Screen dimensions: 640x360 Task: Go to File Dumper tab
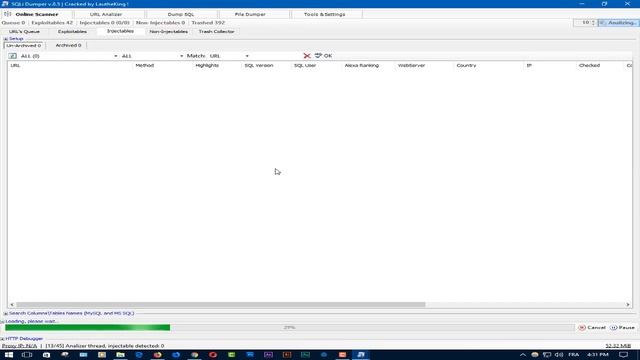click(250, 14)
